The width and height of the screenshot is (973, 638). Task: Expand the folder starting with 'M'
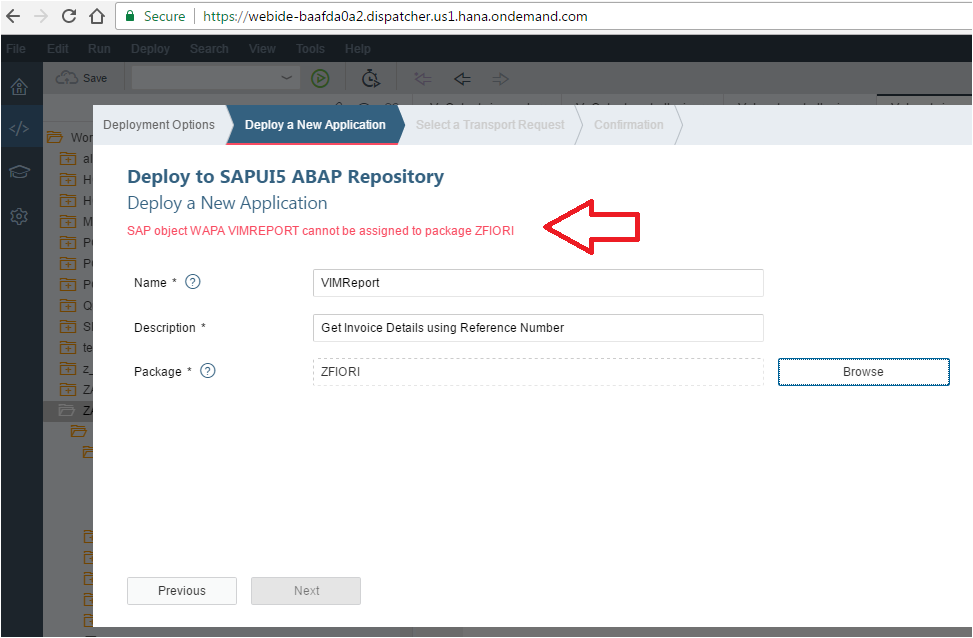point(68,222)
